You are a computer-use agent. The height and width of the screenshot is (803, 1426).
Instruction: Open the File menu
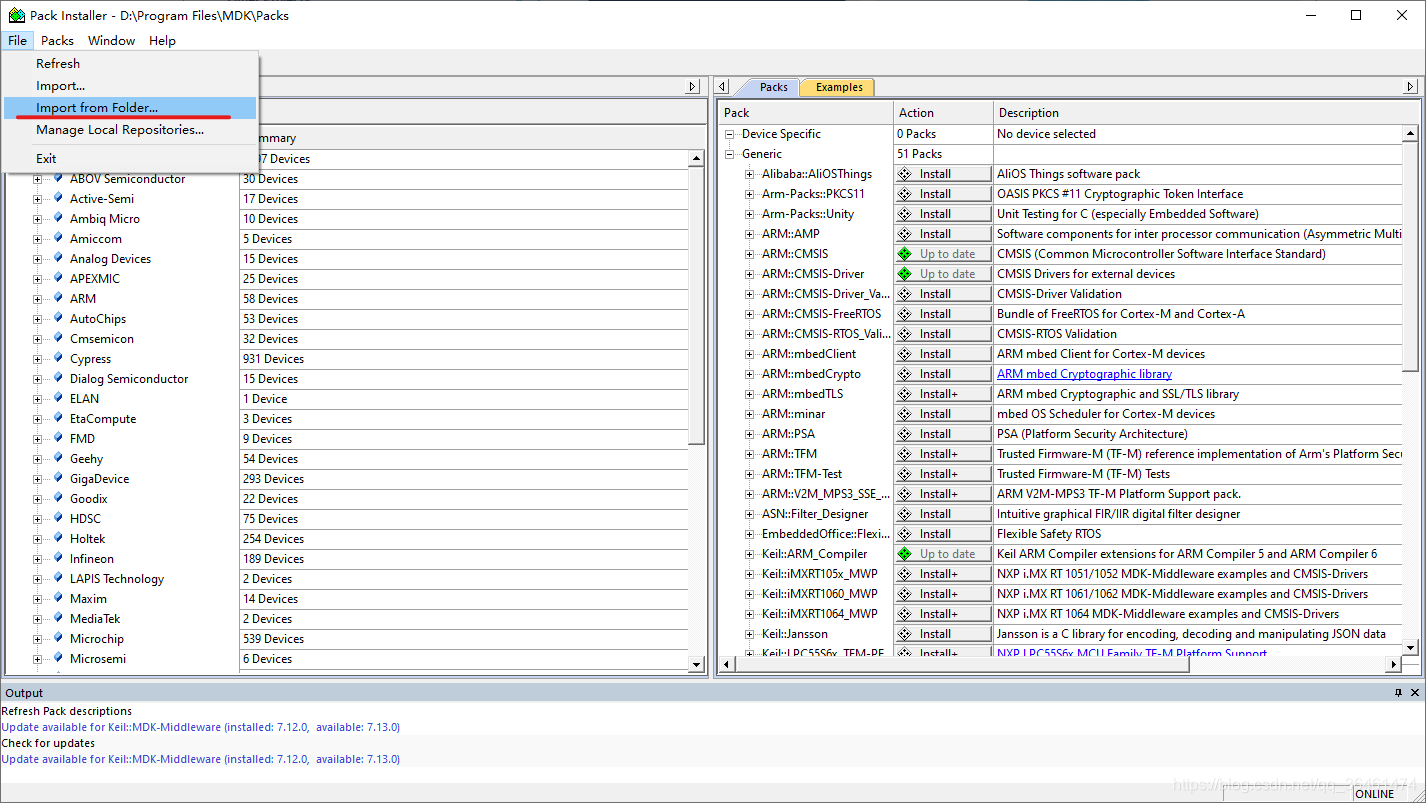(17, 40)
